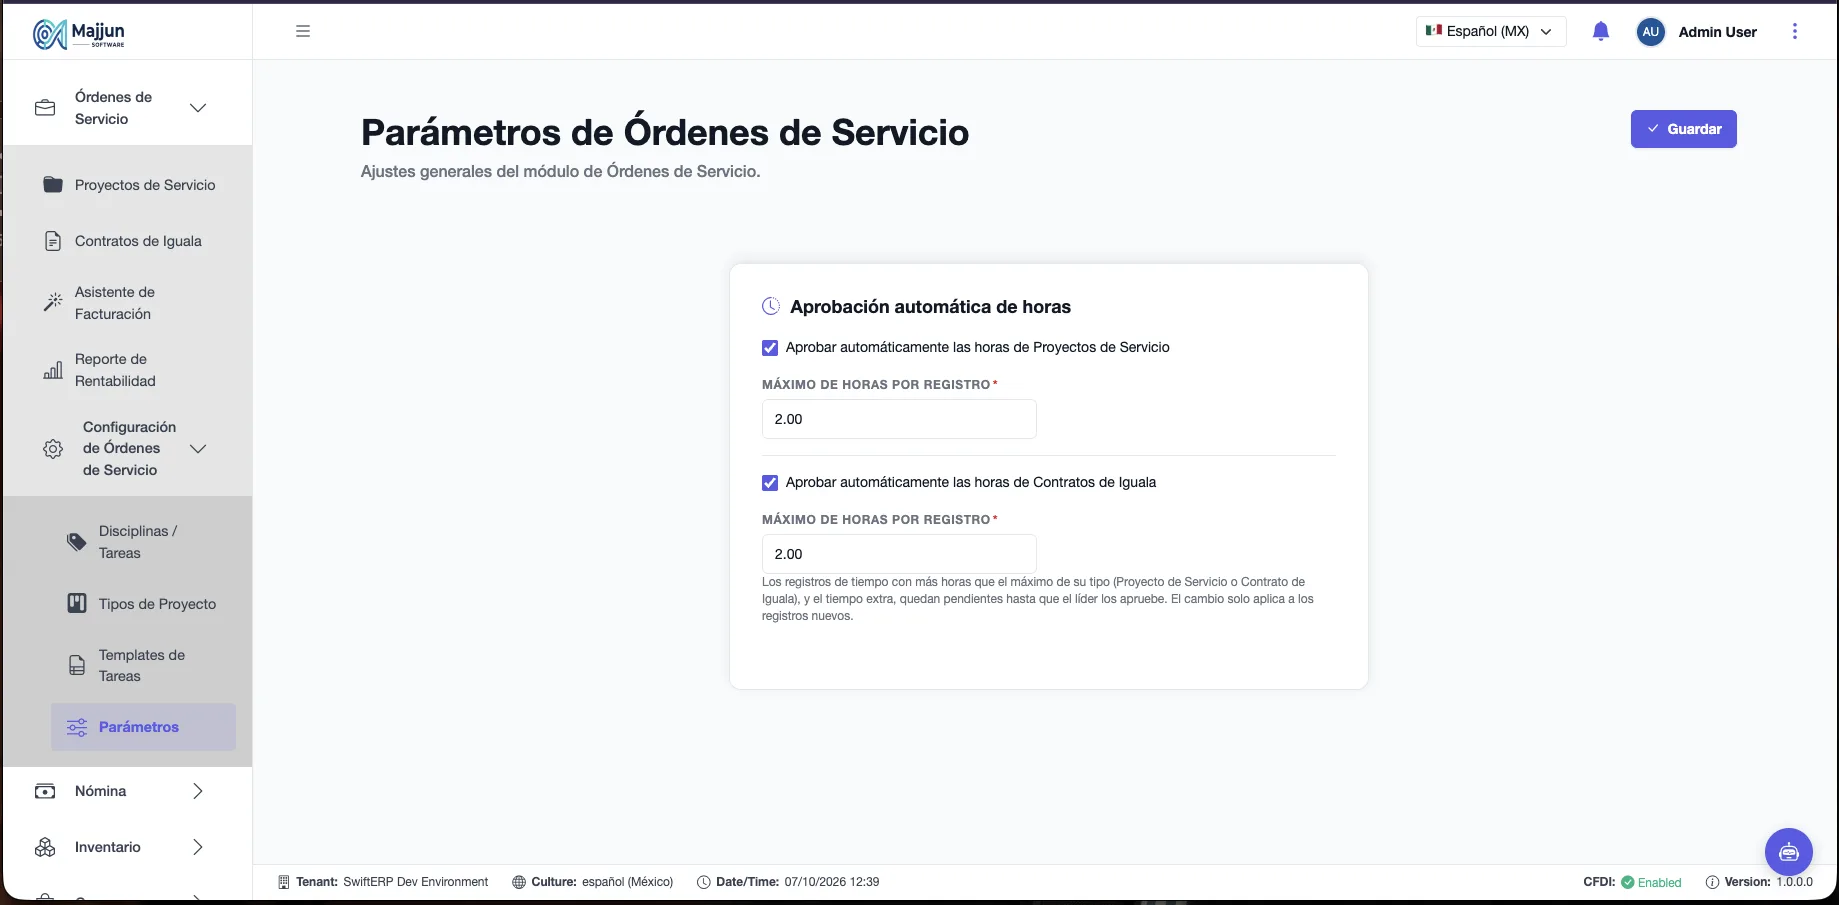This screenshot has height=905, width=1839.
Task: Click the Nómina money icon
Action: (x=45, y=791)
